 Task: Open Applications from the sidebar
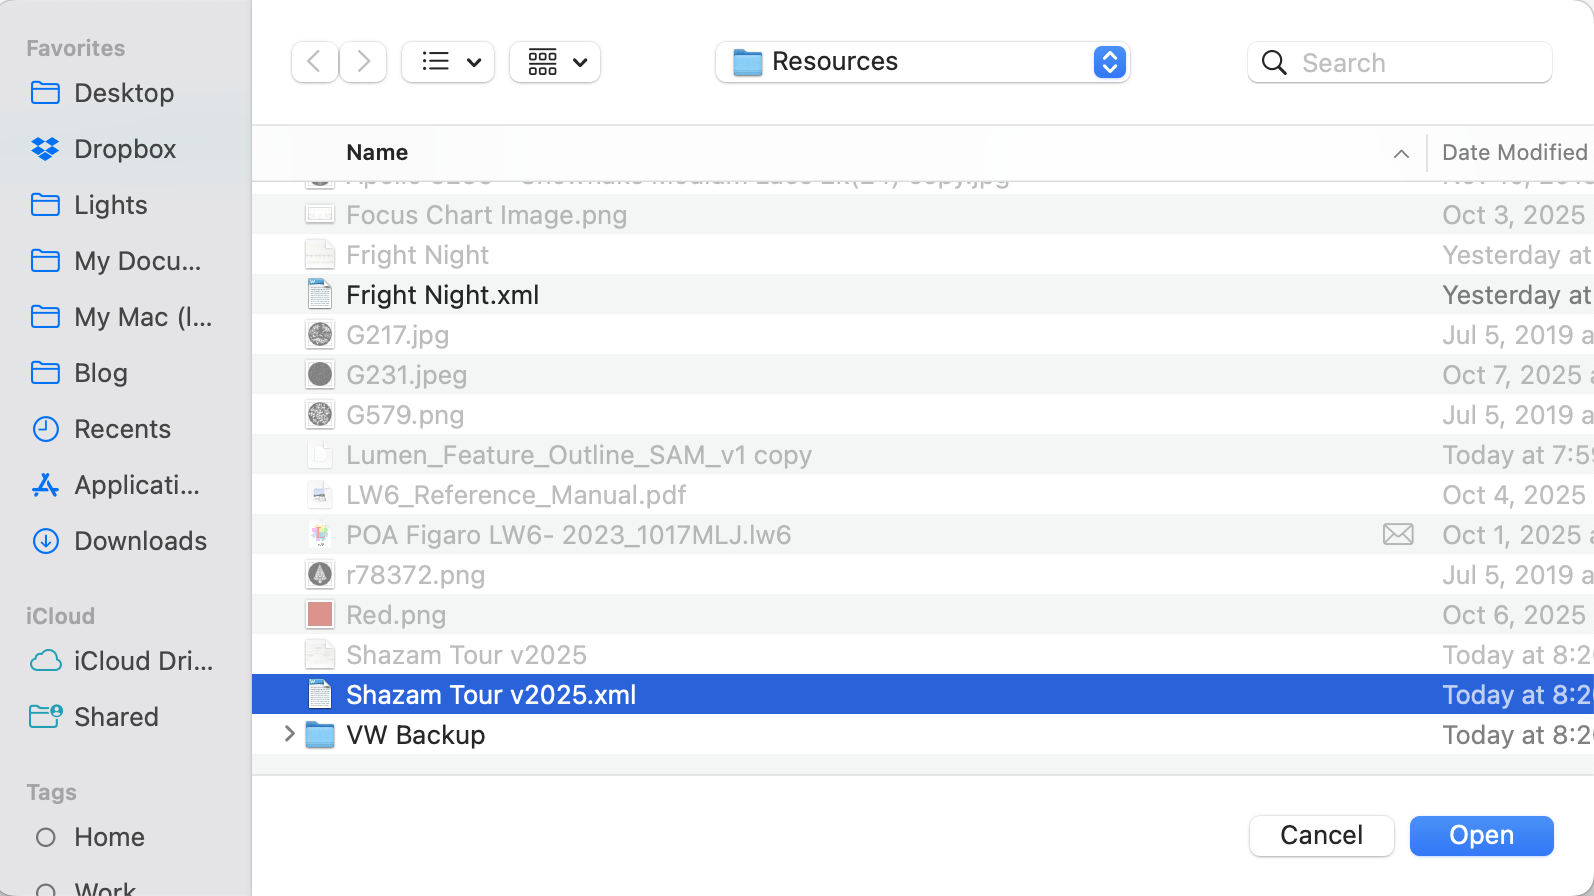coord(136,485)
